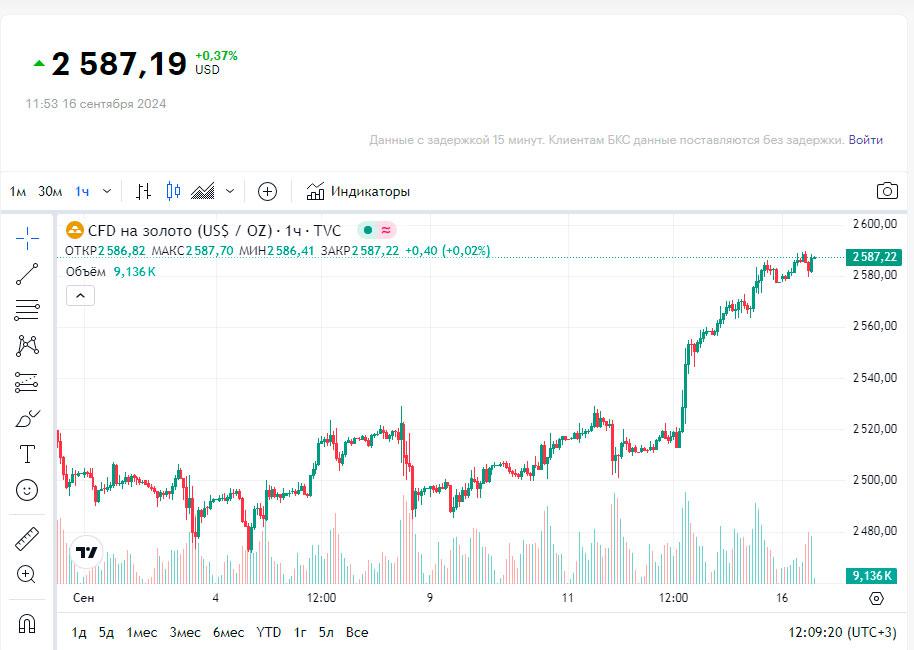Select the text annotation tool

tap(27, 454)
